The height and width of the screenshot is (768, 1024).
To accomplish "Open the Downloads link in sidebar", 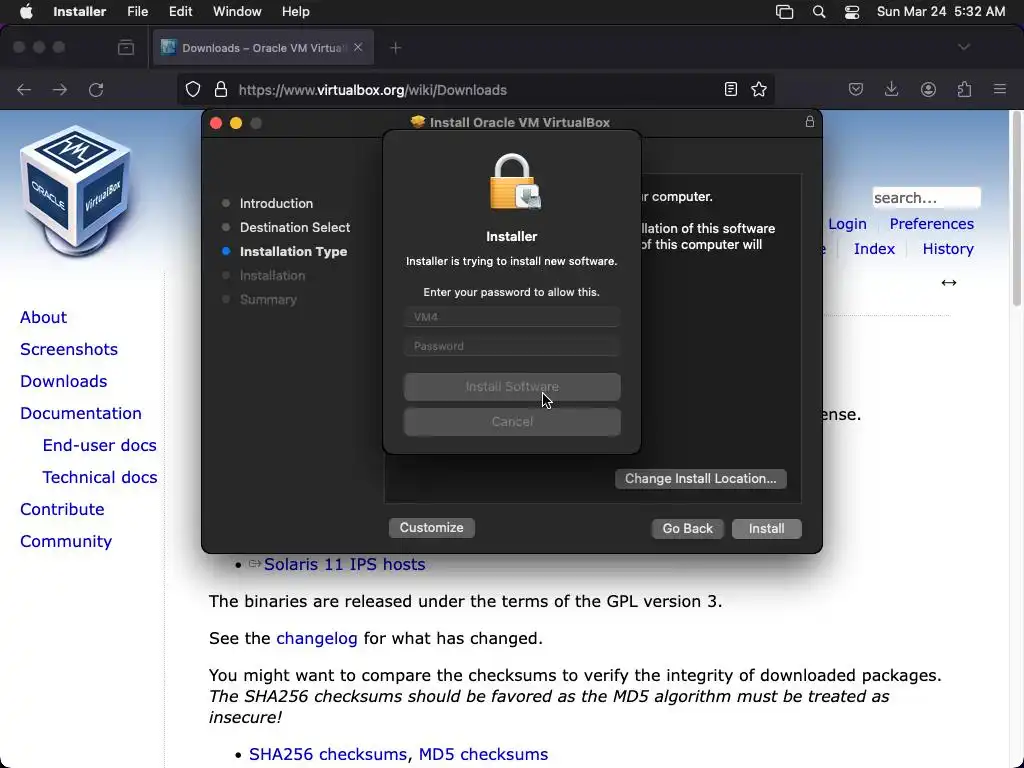I will coord(63,381).
